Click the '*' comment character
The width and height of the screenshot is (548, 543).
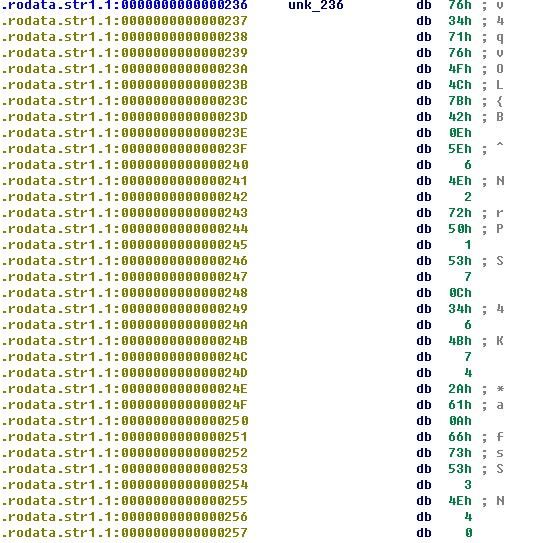[x=500, y=389]
